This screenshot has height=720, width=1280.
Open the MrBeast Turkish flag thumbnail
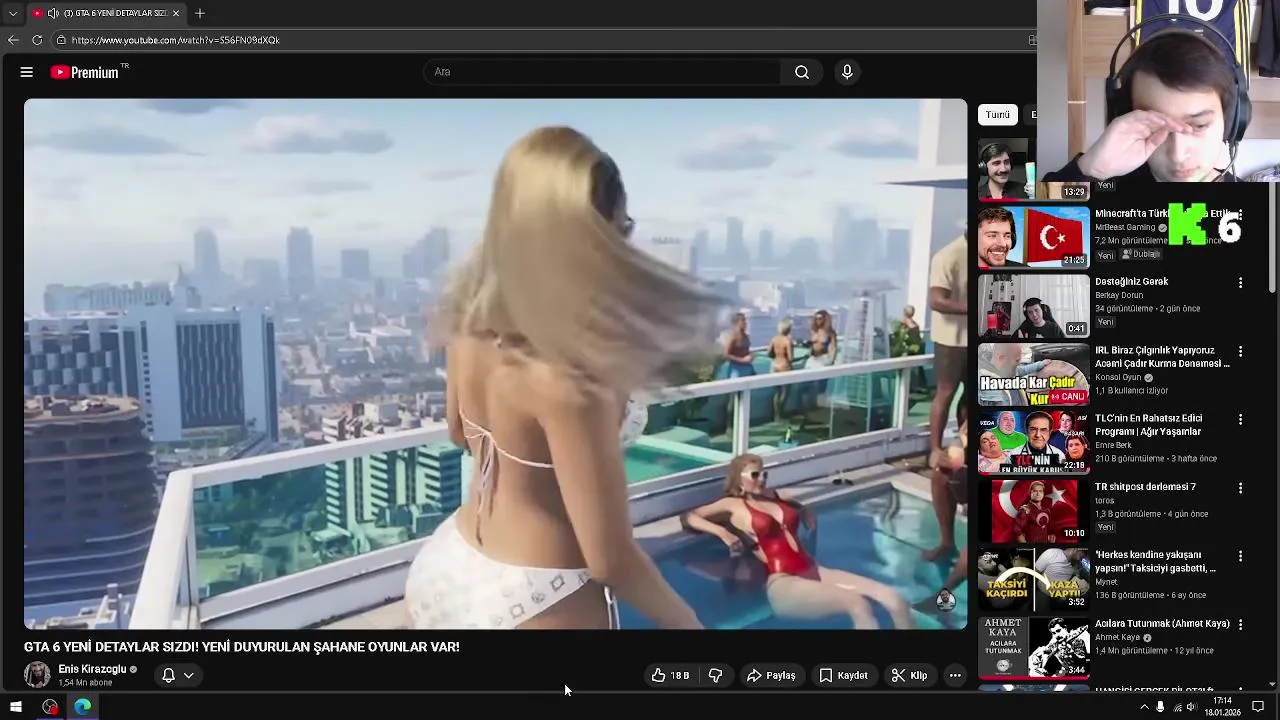pos(1034,238)
